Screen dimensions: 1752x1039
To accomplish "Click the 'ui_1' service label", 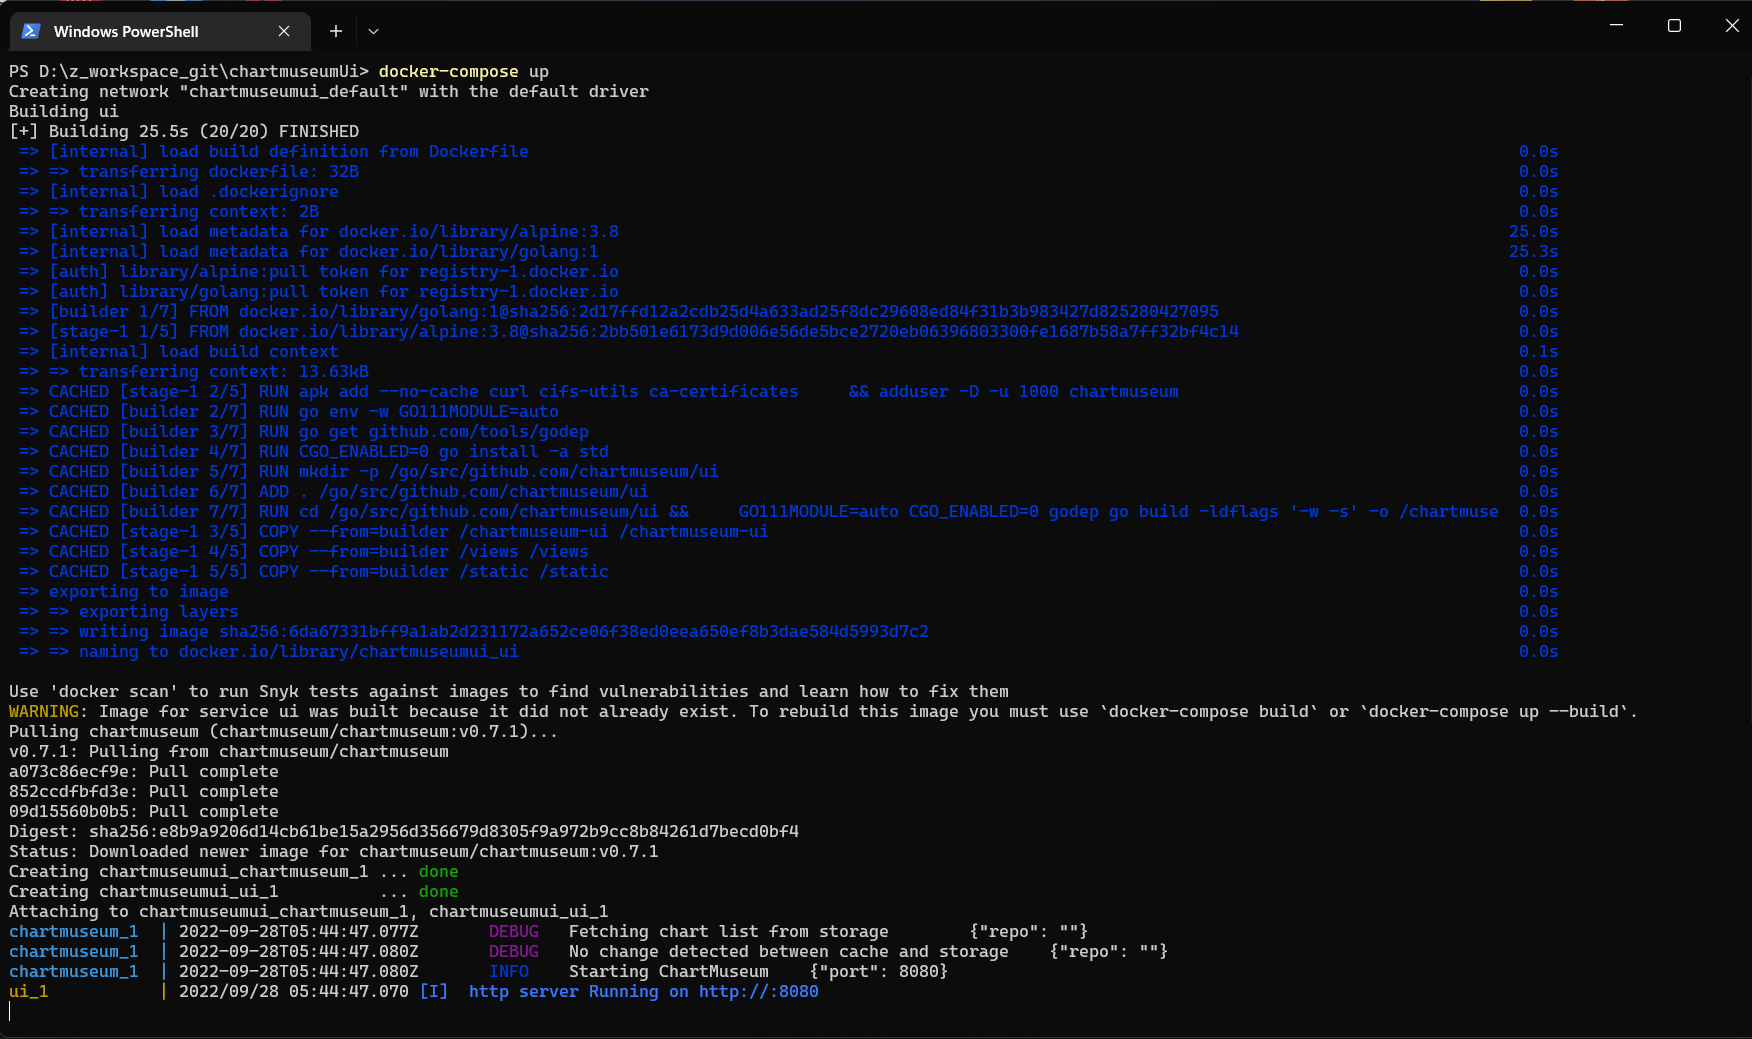I will (29, 991).
